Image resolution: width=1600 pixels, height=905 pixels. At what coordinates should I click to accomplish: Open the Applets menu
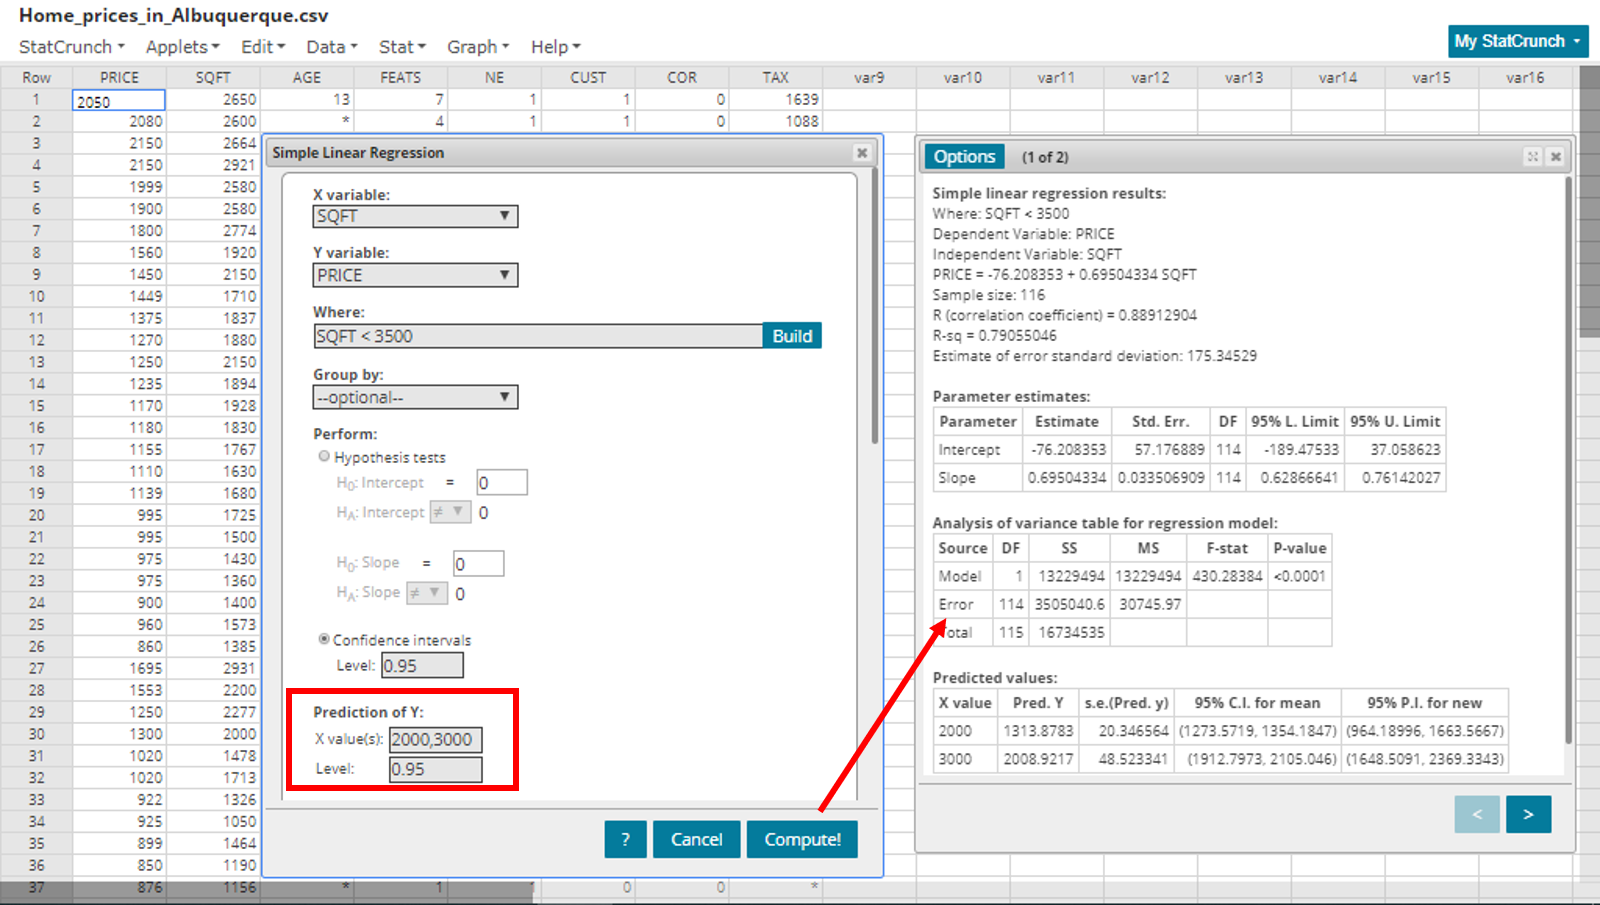(x=182, y=47)
